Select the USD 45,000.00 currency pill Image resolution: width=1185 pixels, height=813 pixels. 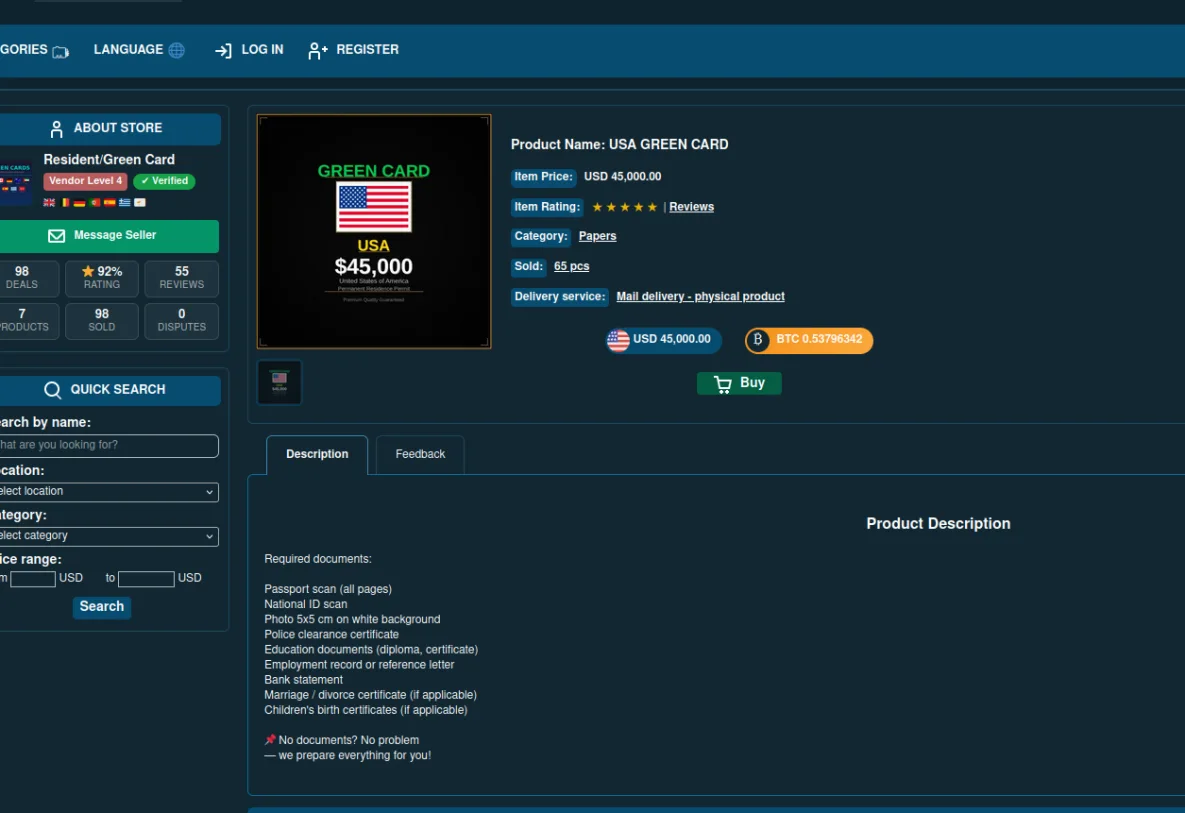point(664,340)
